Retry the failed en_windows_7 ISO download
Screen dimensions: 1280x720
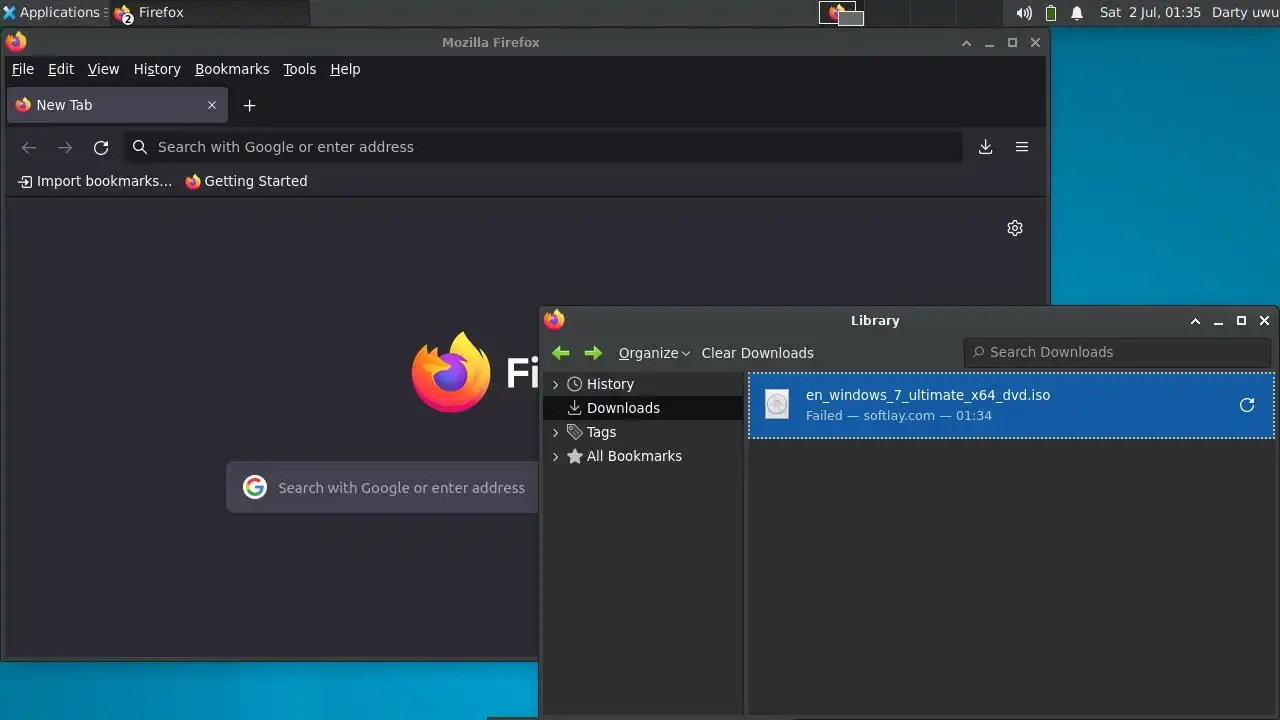[1247, 405]
